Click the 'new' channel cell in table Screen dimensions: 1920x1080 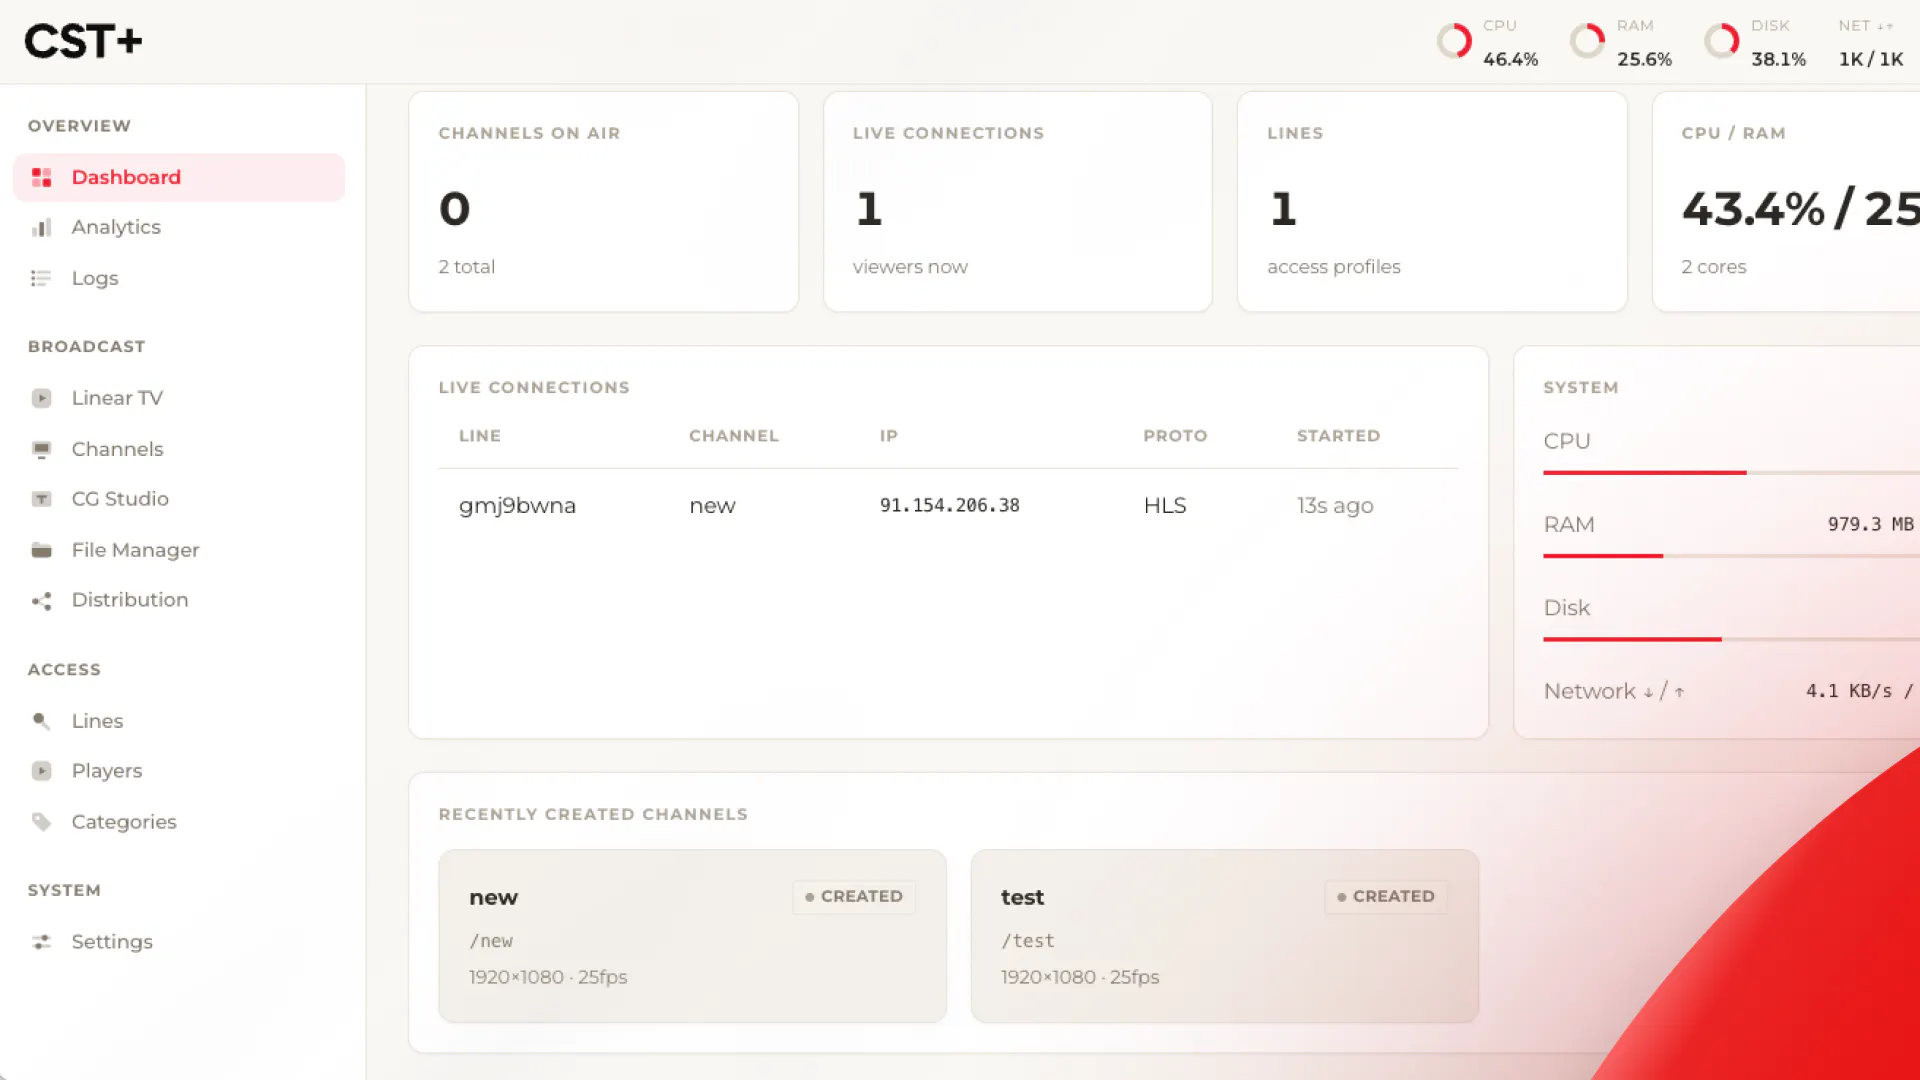click(712, 506)
